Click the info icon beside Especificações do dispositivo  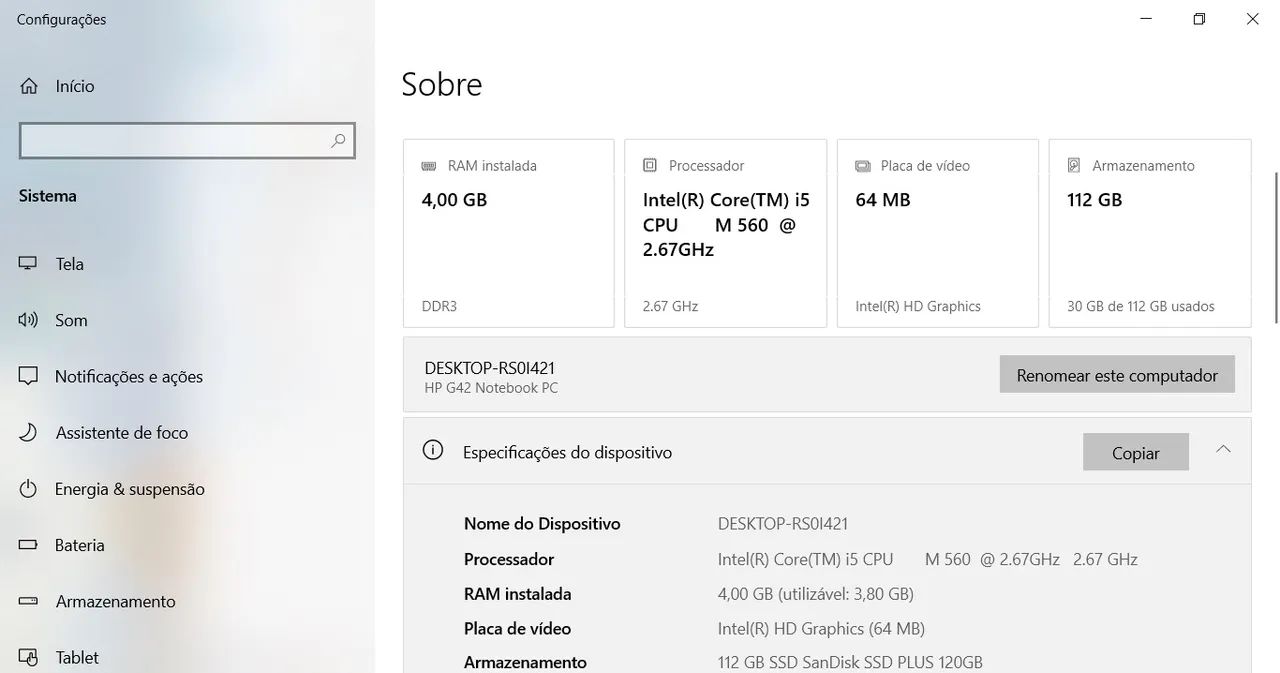click(x=433, y=450)
